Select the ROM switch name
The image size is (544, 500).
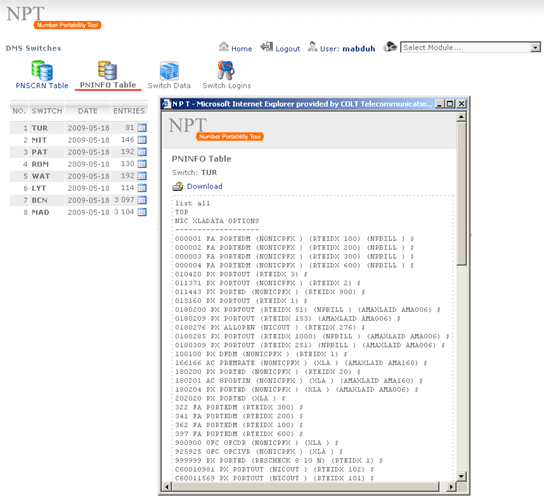(x=40, y=164)
